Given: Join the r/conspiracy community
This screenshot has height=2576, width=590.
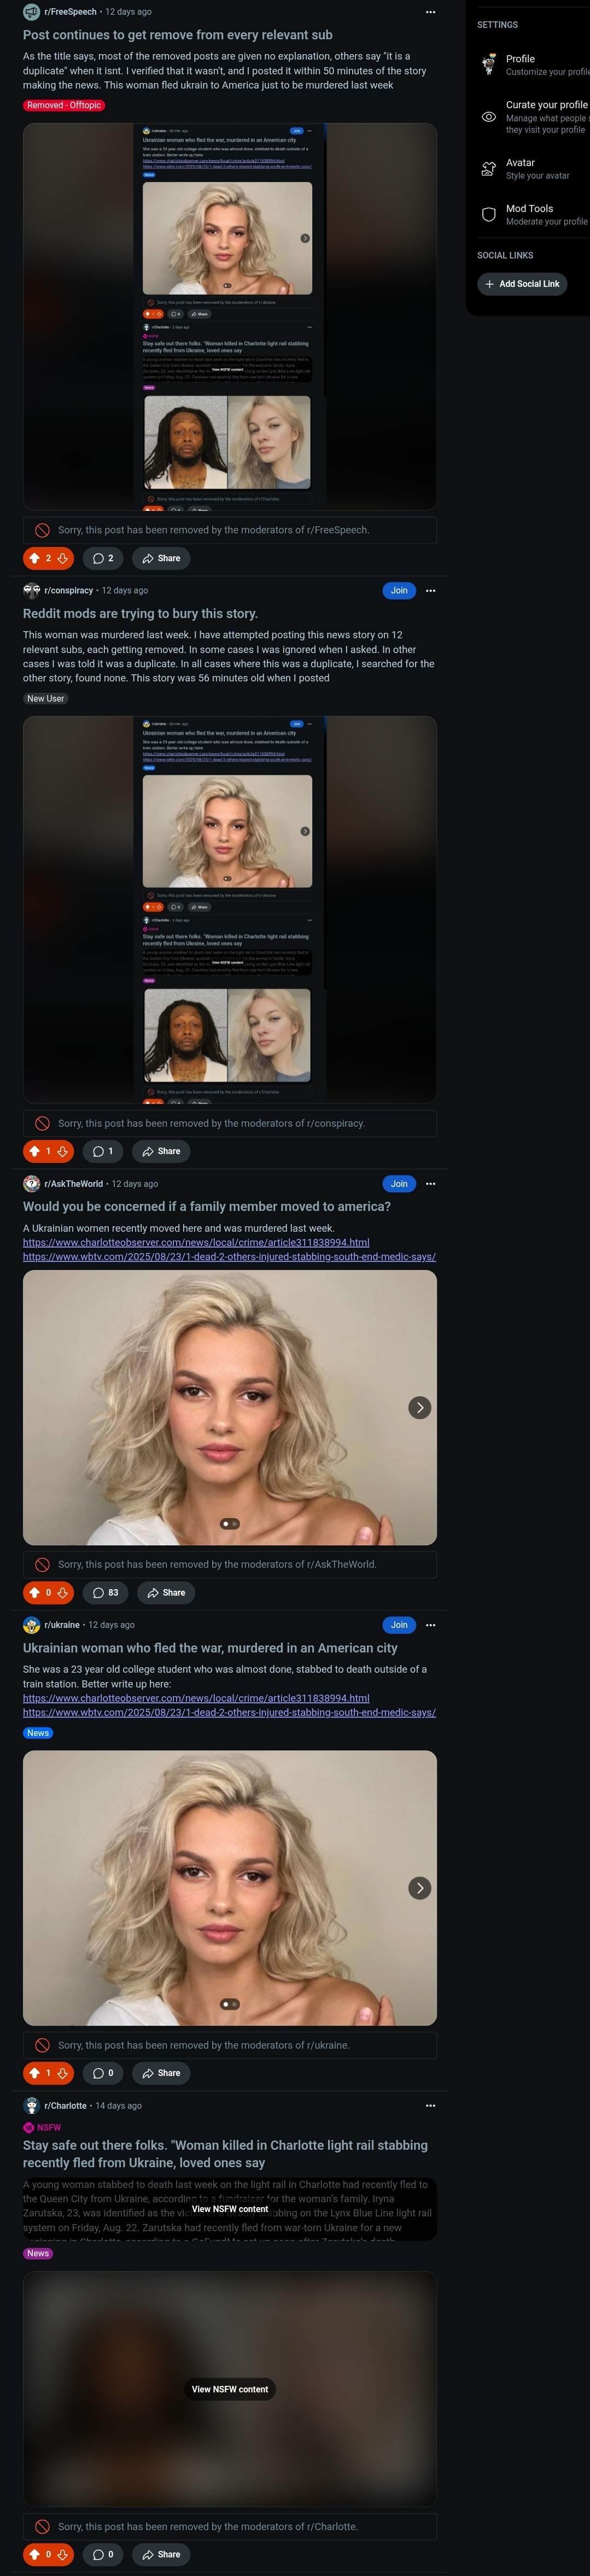Looking at the screenshot, I should point(399,591).
